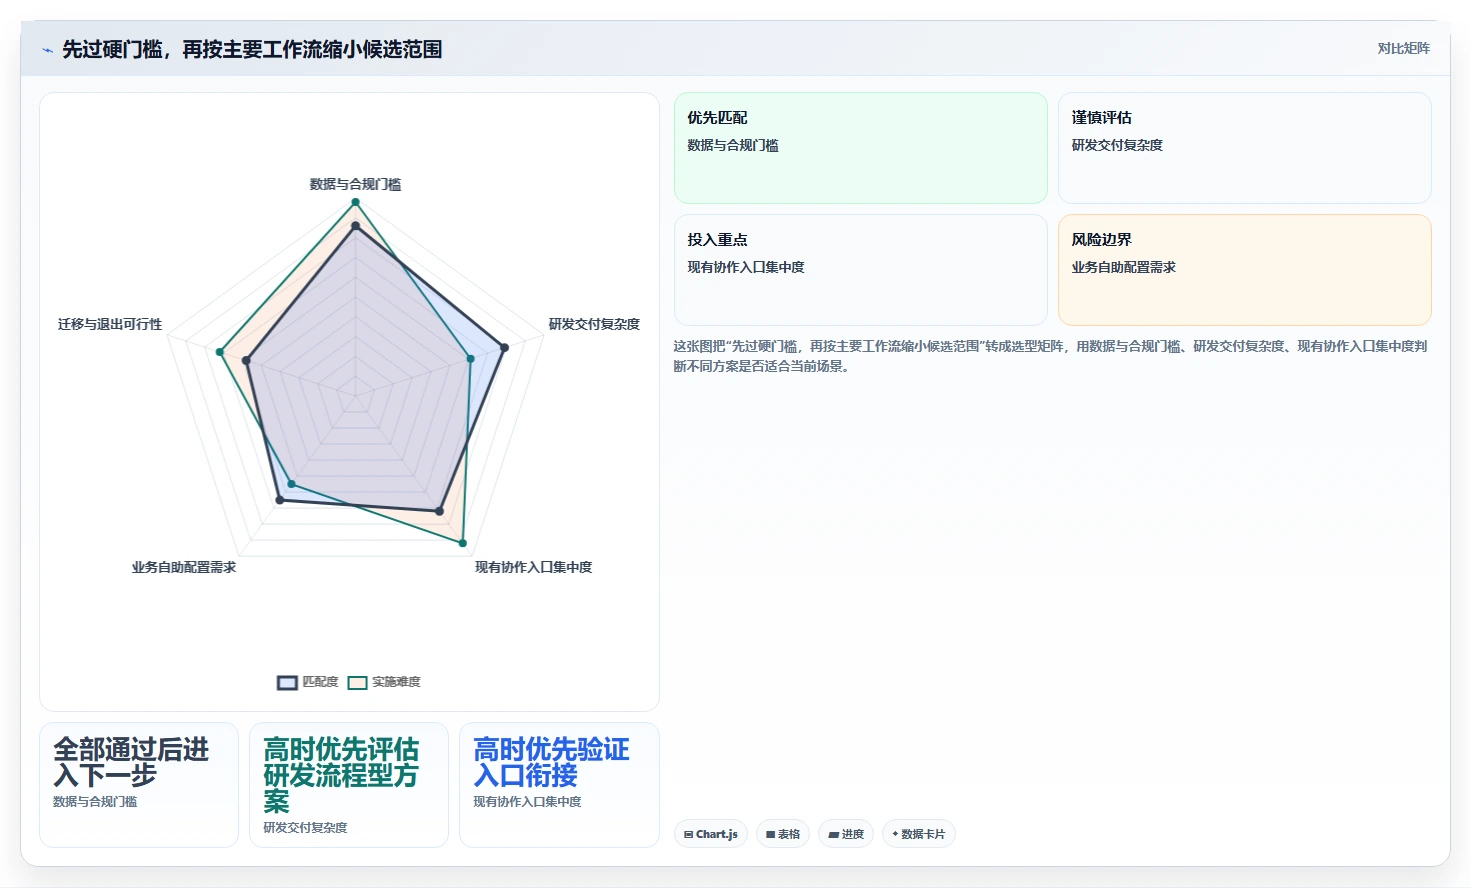The width and height of the screenshot is (1471, 888).
Task: Click the 数据卡片 tag
Action: 919,834
